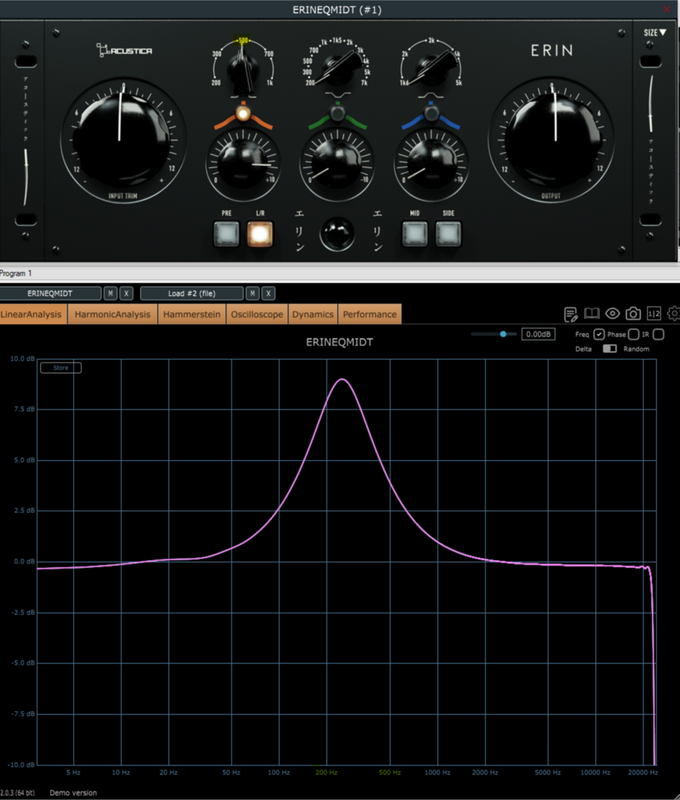Click the orange band frequency selector knob
Screen dimensions: 680x800
point(243,71)
